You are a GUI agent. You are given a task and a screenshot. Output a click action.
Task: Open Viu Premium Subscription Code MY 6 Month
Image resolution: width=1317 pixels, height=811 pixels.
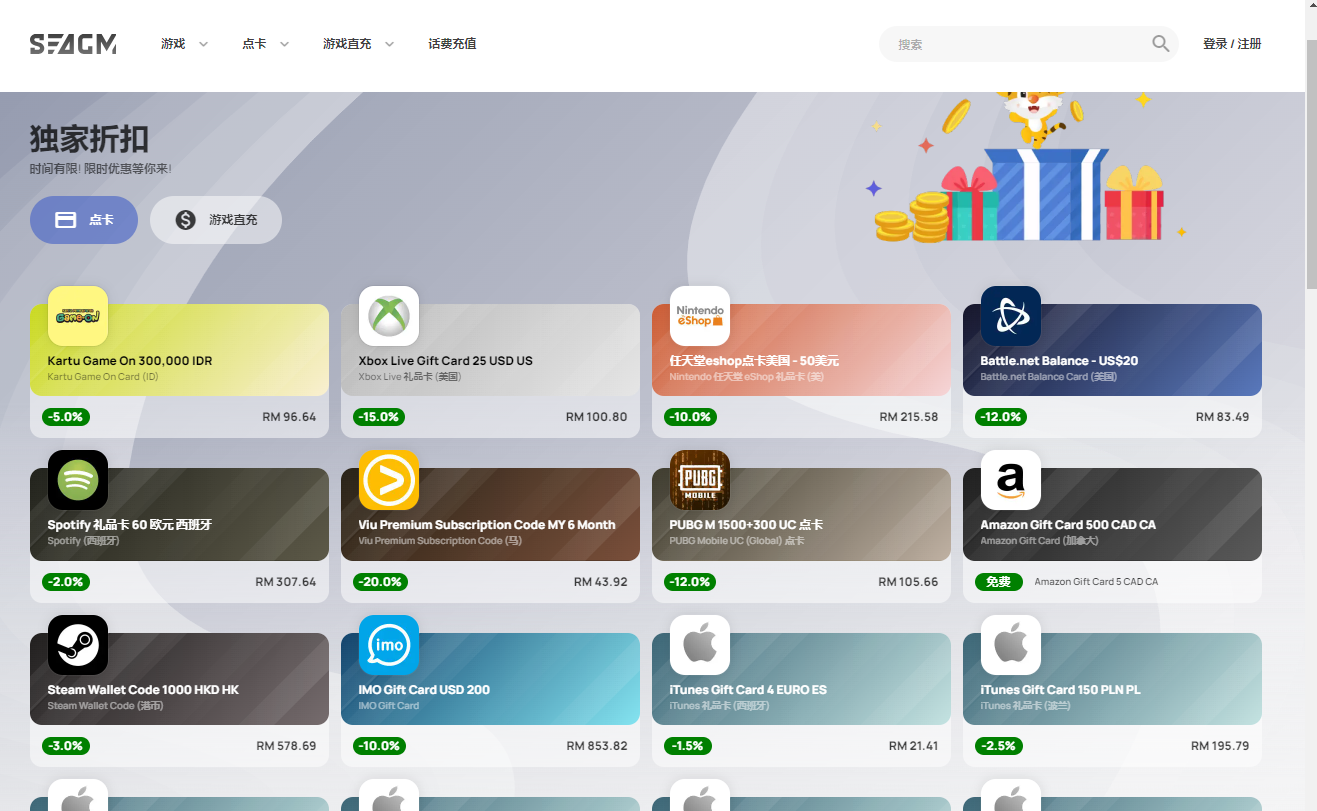tap(490, 535)
